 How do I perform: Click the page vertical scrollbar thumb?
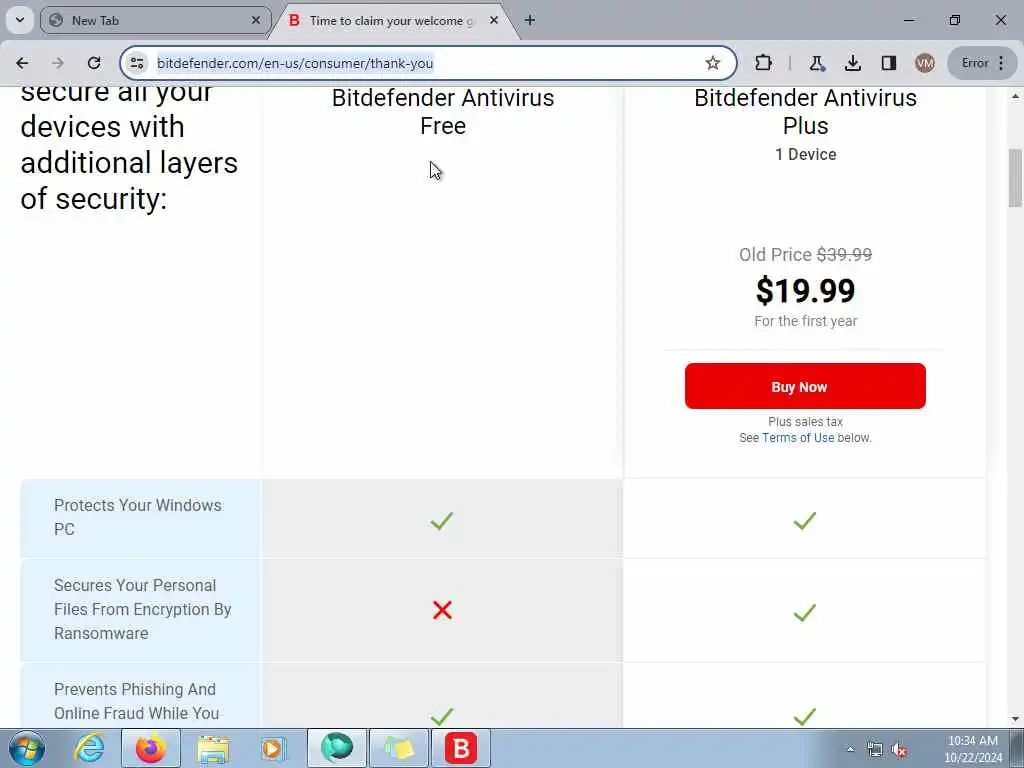(x=1015, y=178)
